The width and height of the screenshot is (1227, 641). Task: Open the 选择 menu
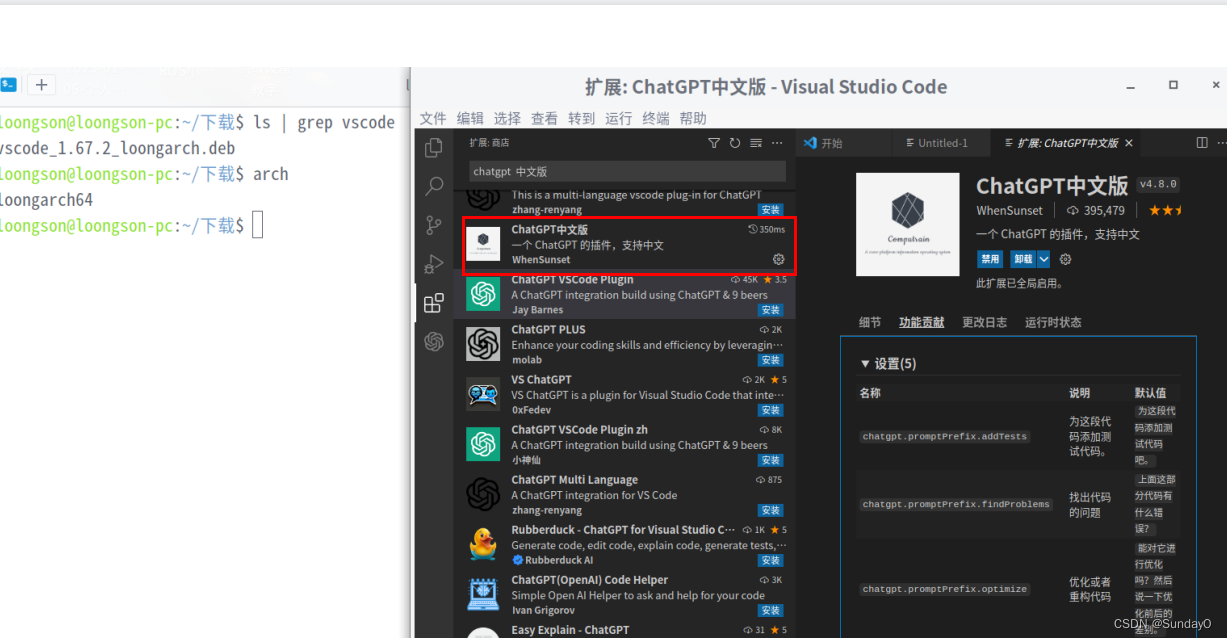(x=507, y=118)
